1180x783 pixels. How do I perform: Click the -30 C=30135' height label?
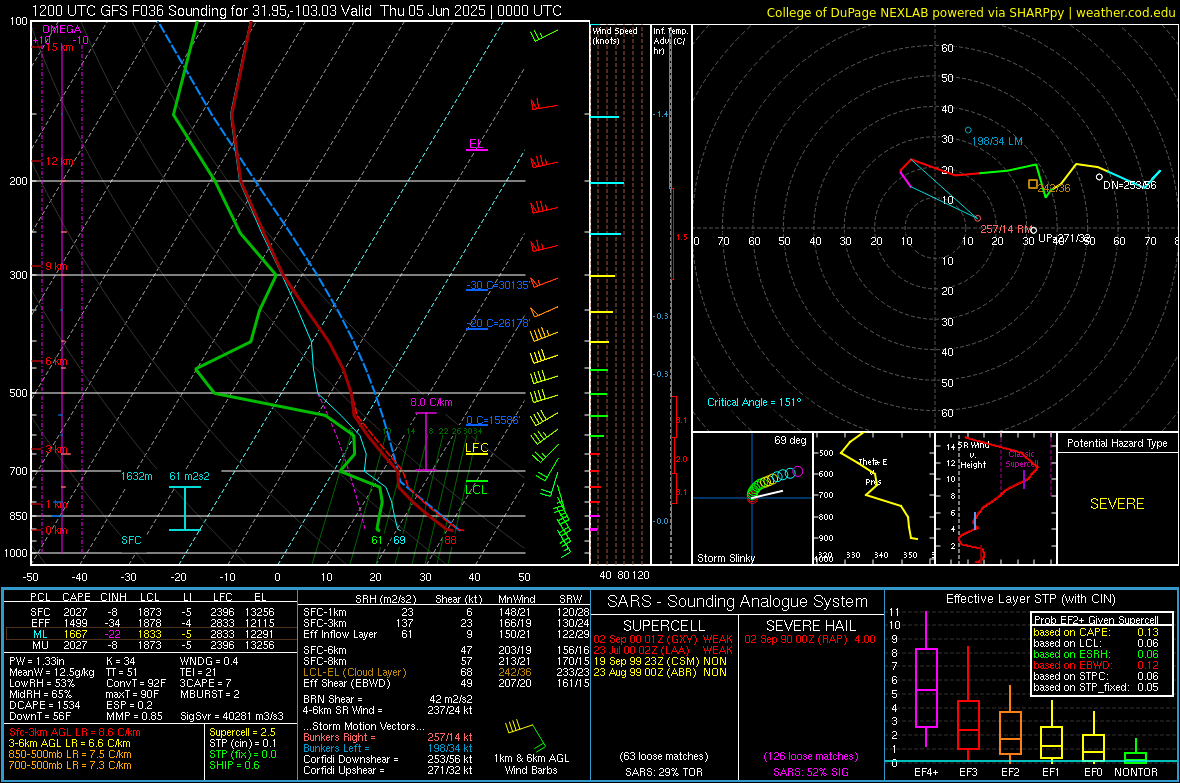tap(497, 285)
